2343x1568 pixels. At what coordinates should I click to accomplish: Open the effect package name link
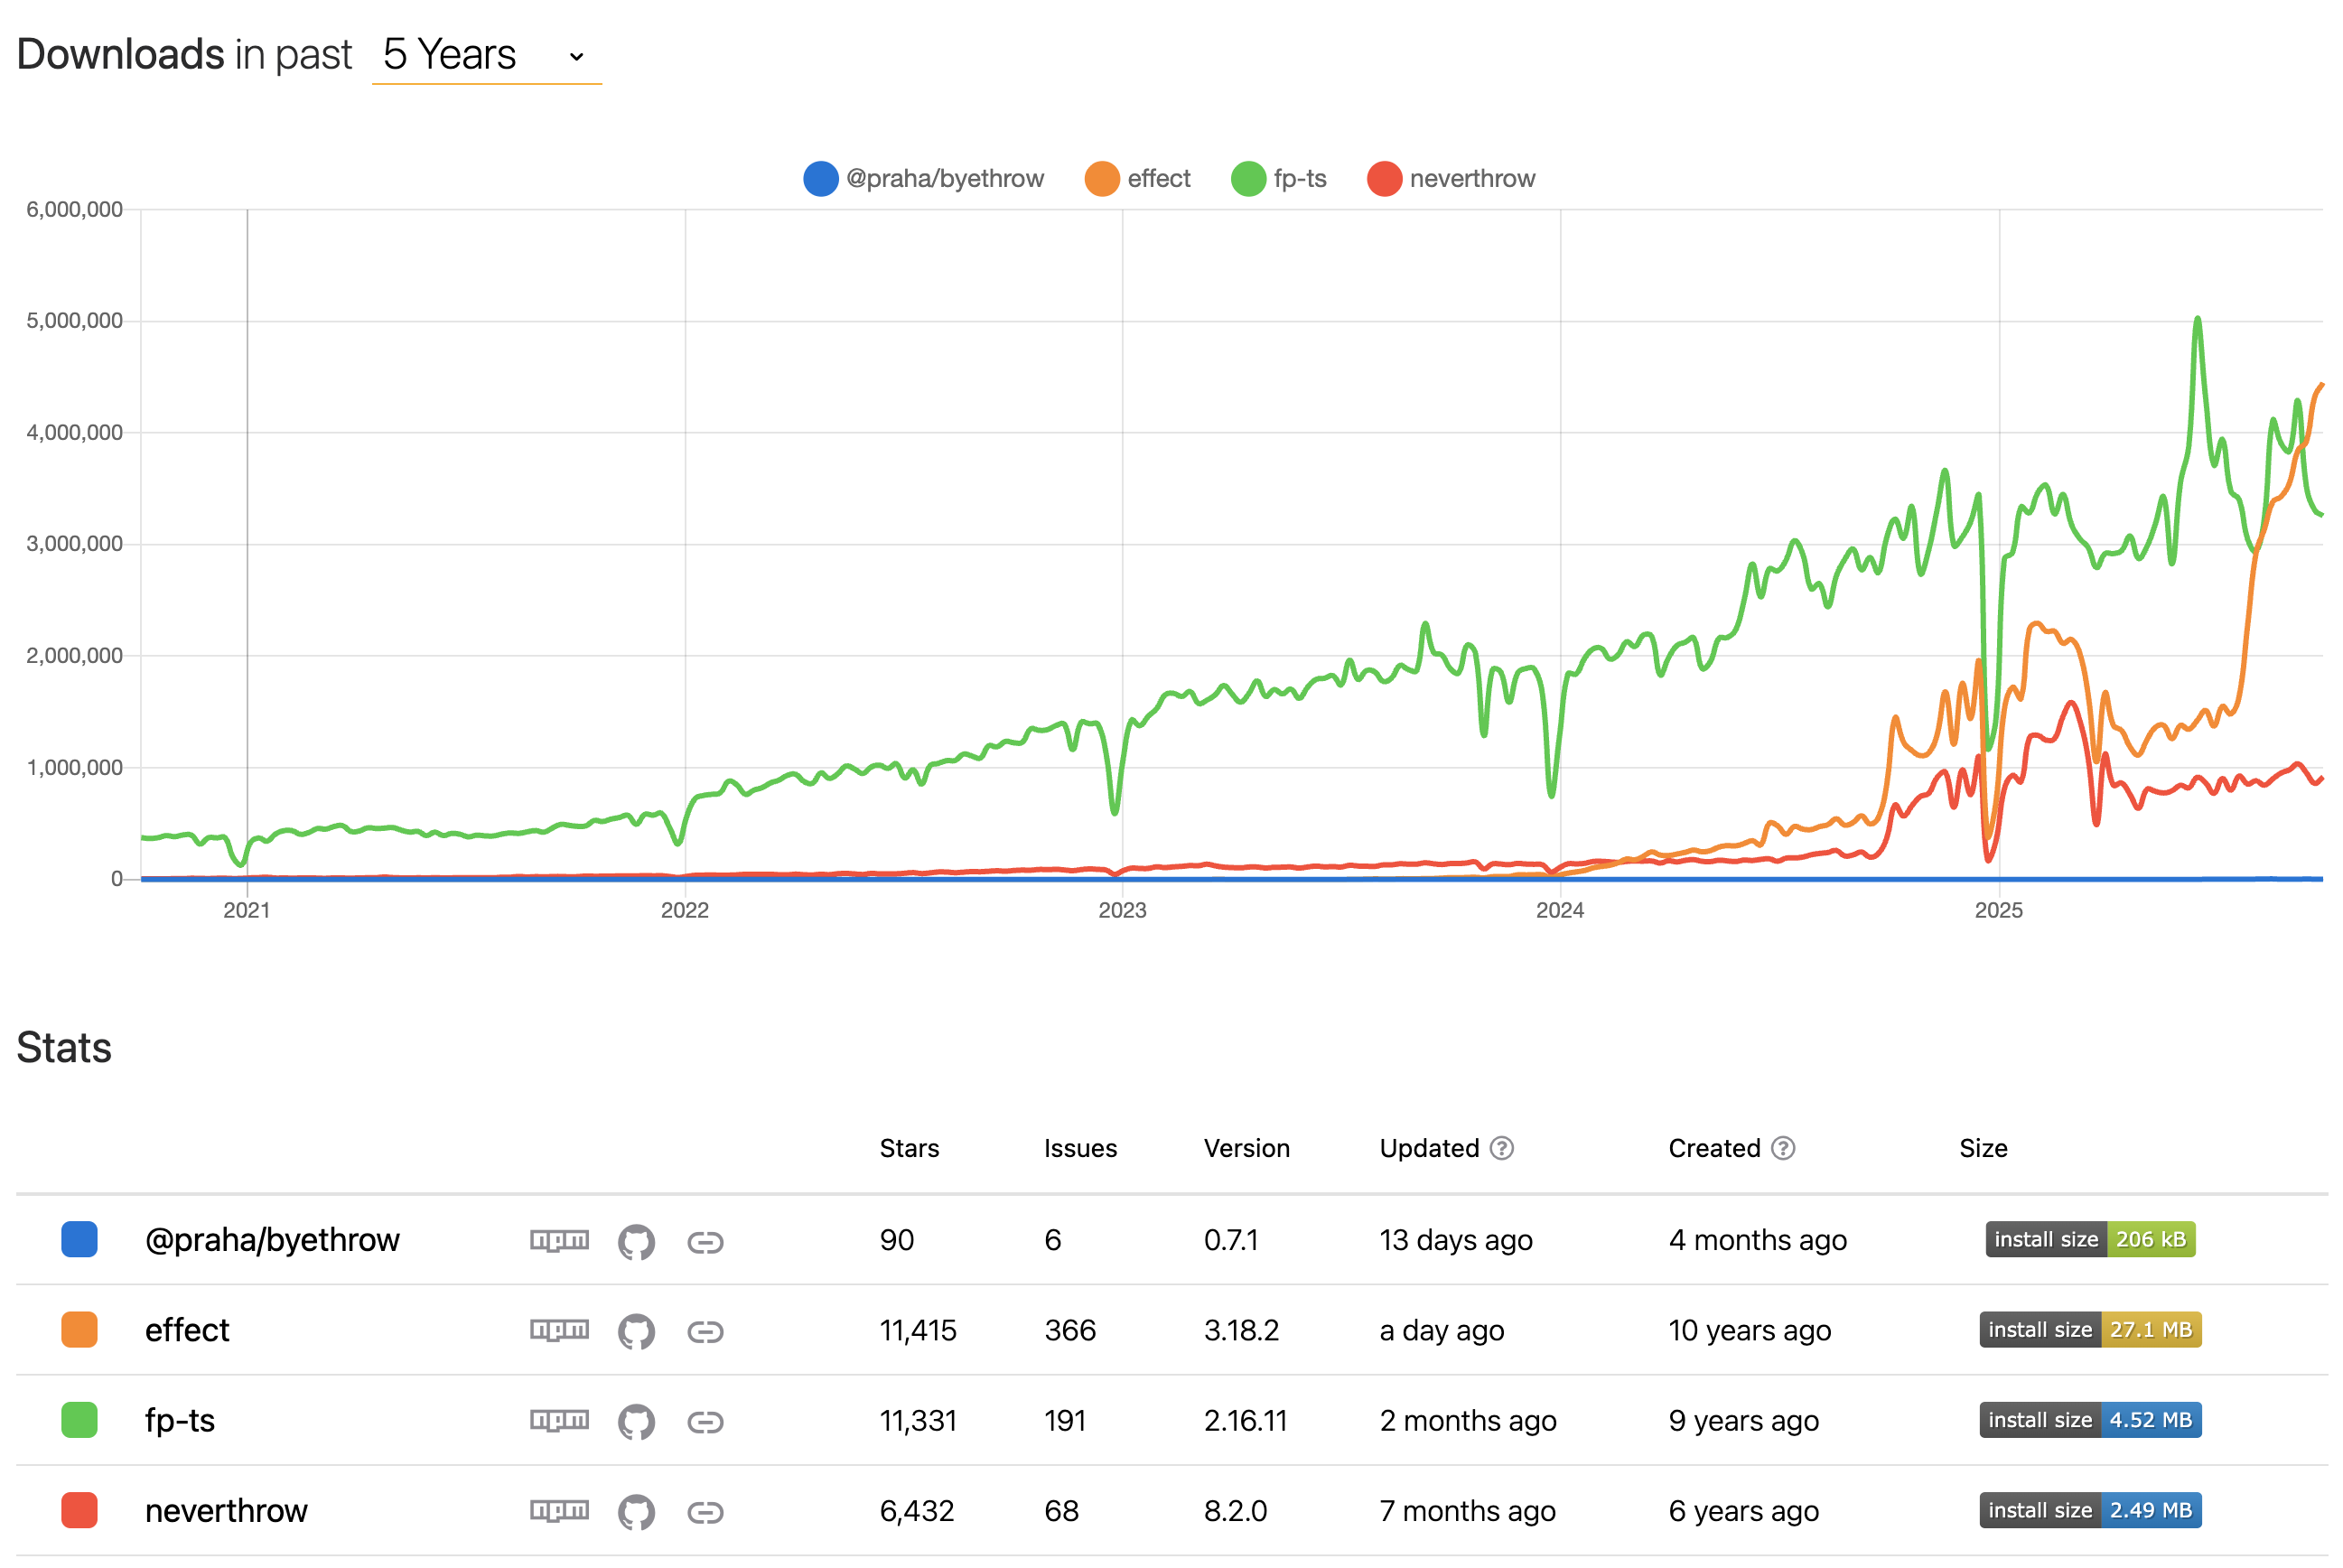pyautogui.click(x=187, y=1331)
